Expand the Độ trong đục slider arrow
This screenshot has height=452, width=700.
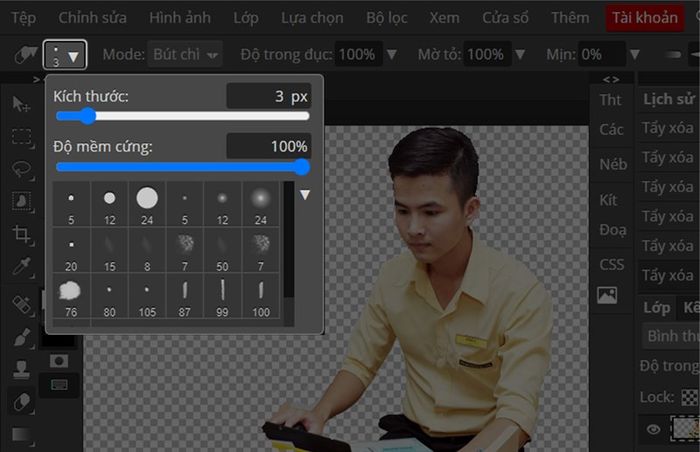pos(392,54)
